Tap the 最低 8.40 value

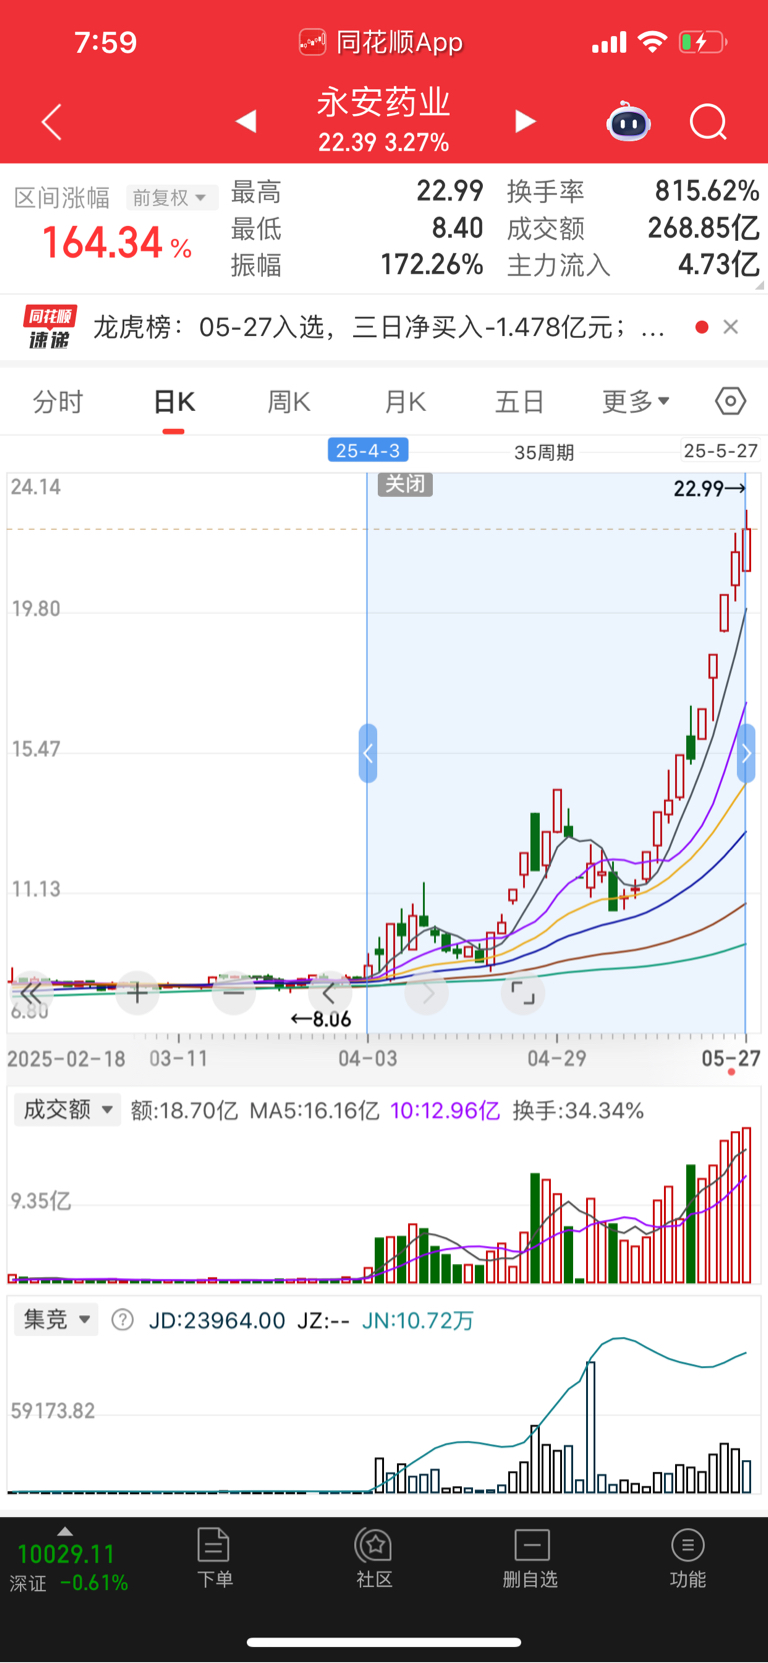coord(457,228)
